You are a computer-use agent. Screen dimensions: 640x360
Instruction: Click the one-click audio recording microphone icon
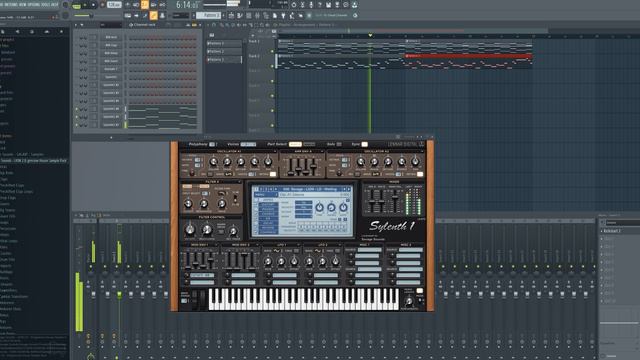tap(311, 5)
